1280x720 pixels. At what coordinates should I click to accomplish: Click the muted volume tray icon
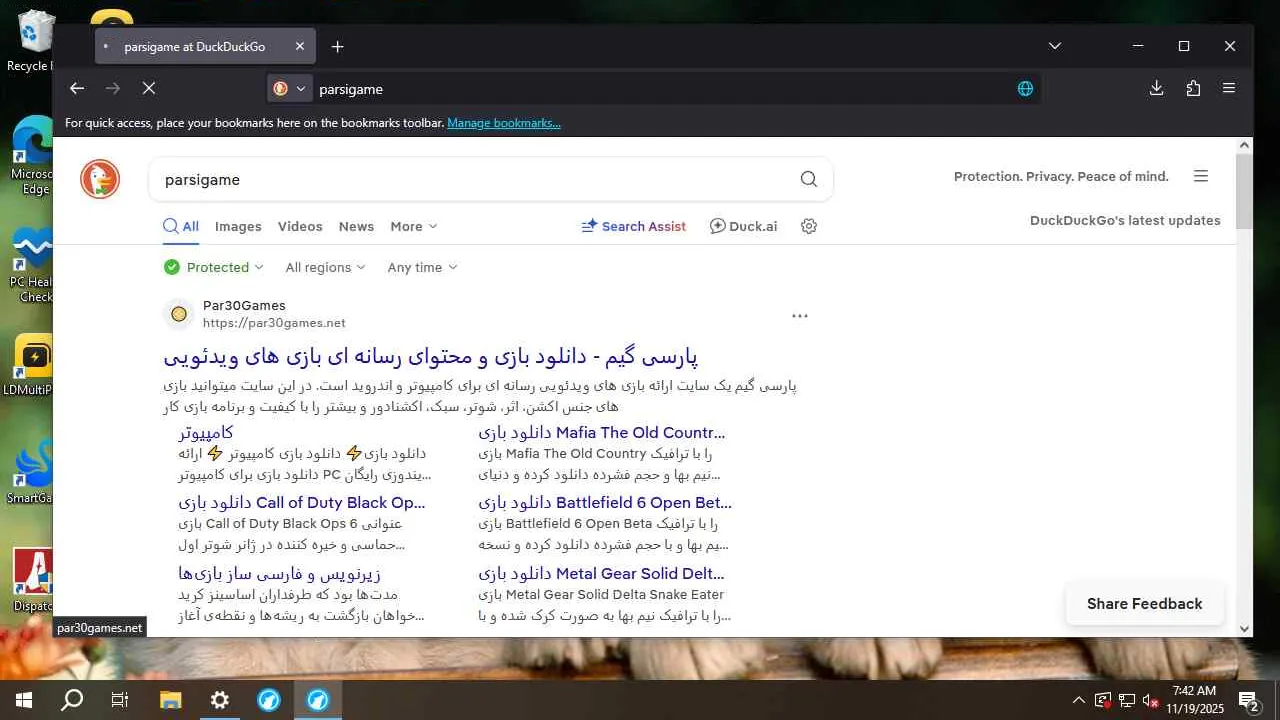click(1150, 700)
